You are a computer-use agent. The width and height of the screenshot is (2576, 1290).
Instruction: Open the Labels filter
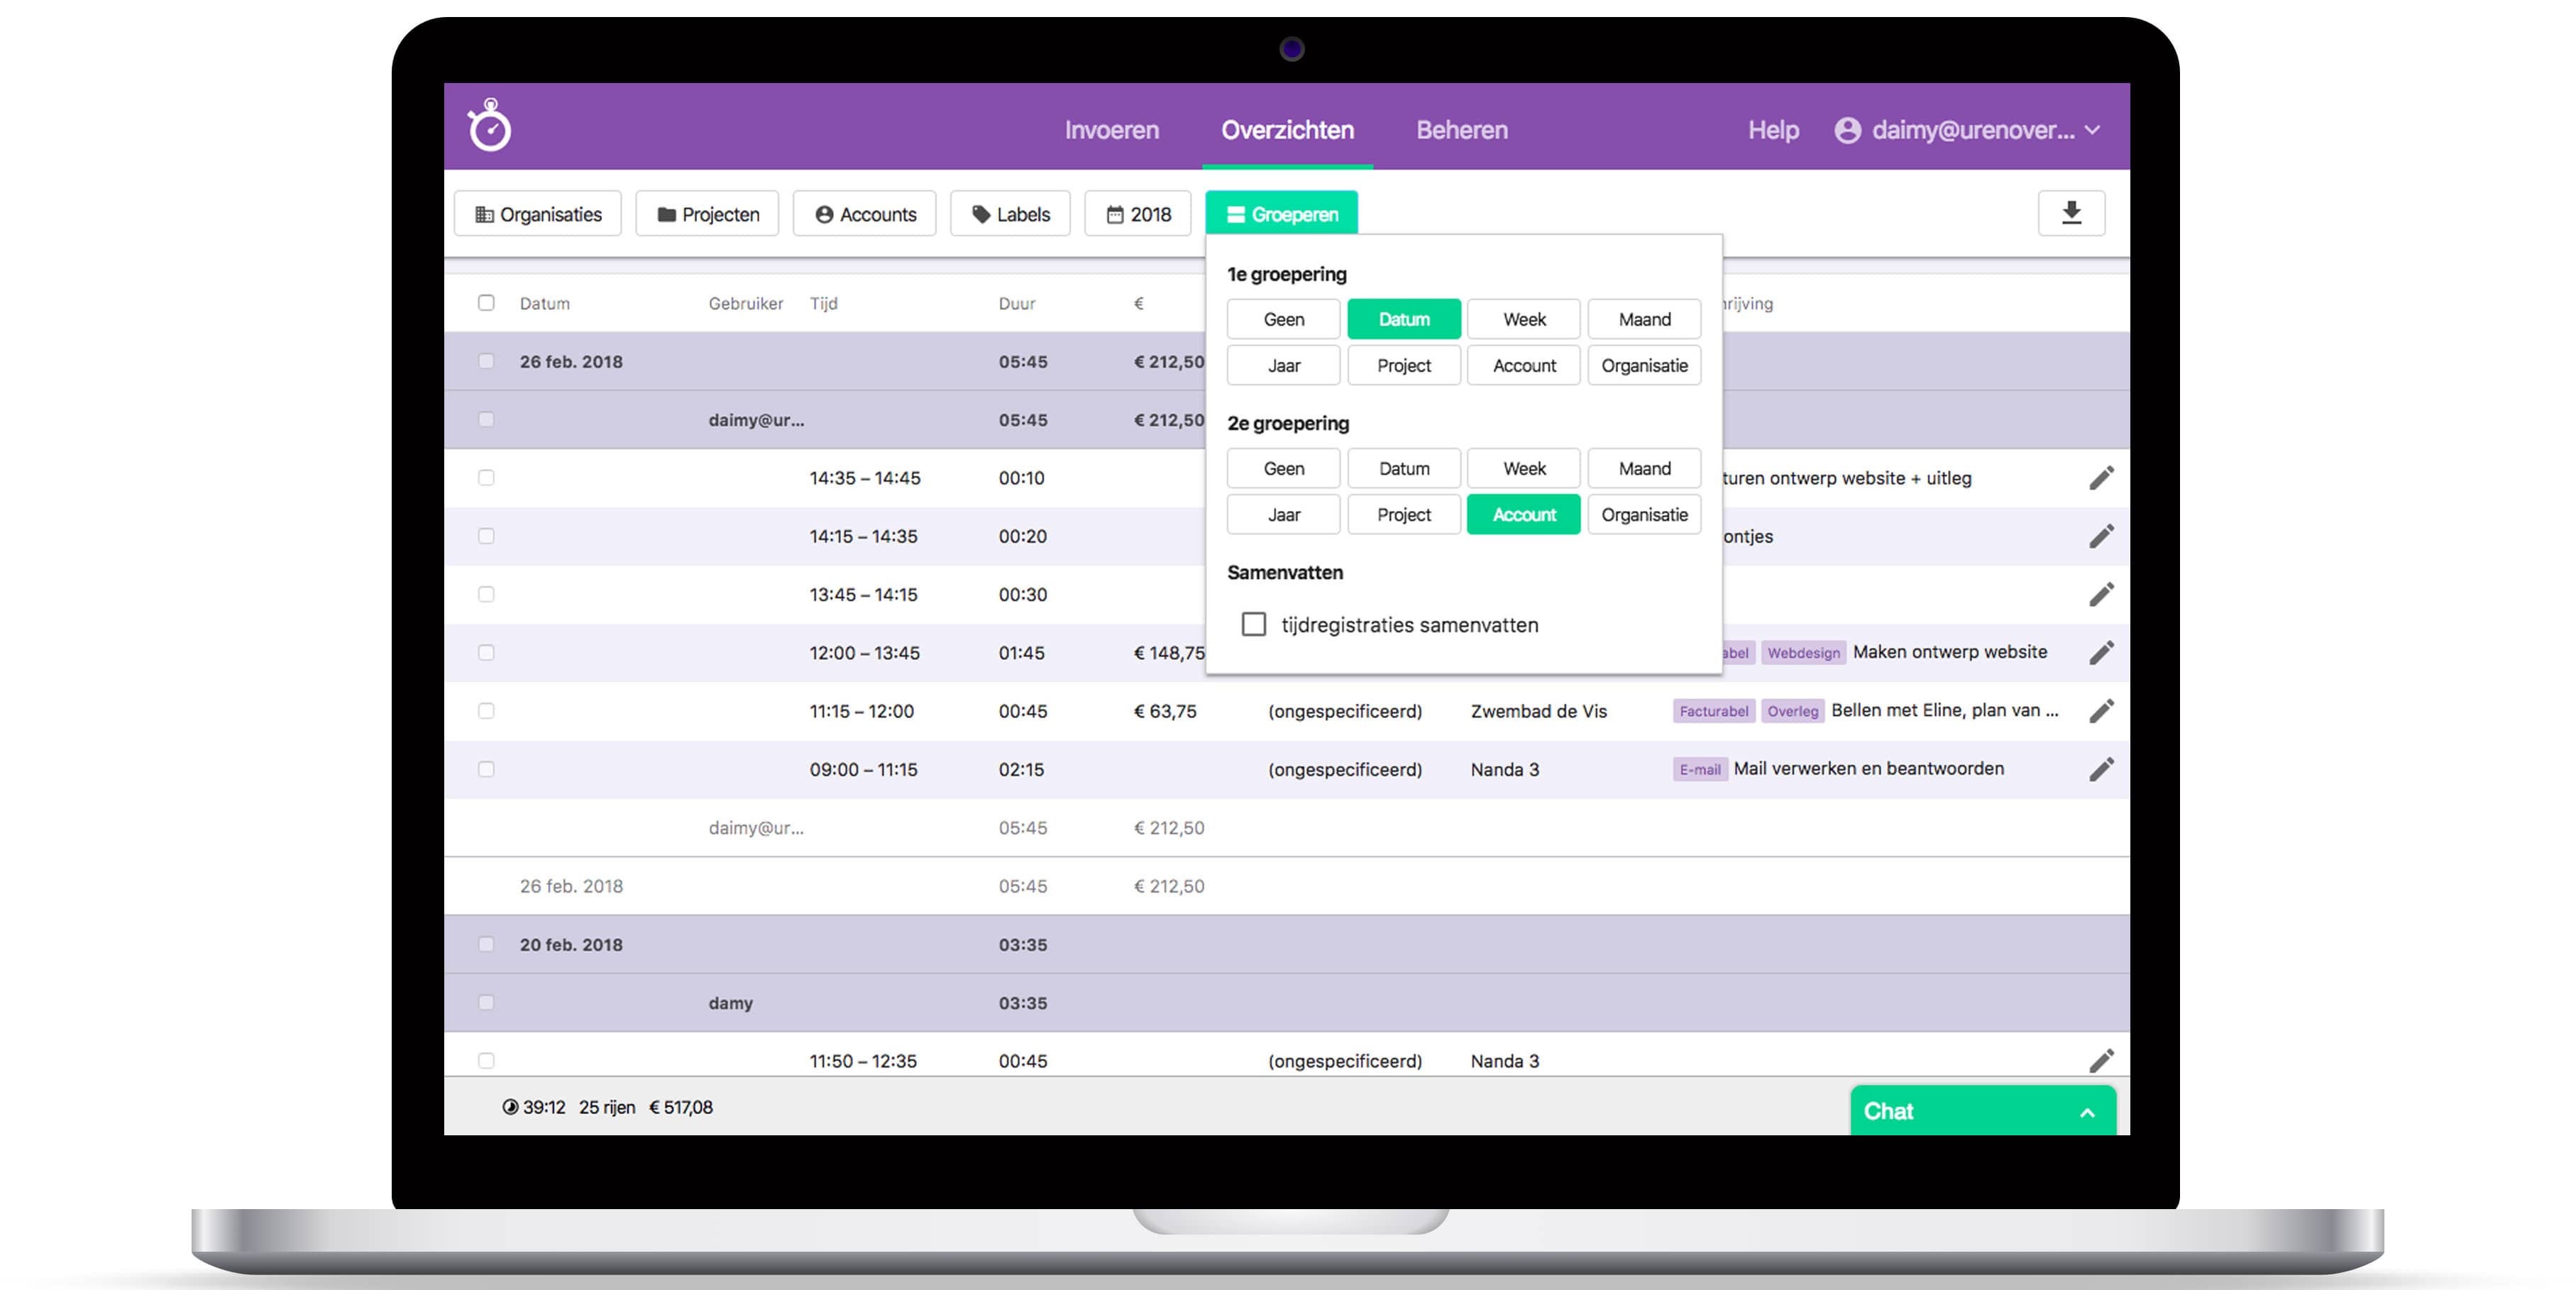click(1010, 214)
